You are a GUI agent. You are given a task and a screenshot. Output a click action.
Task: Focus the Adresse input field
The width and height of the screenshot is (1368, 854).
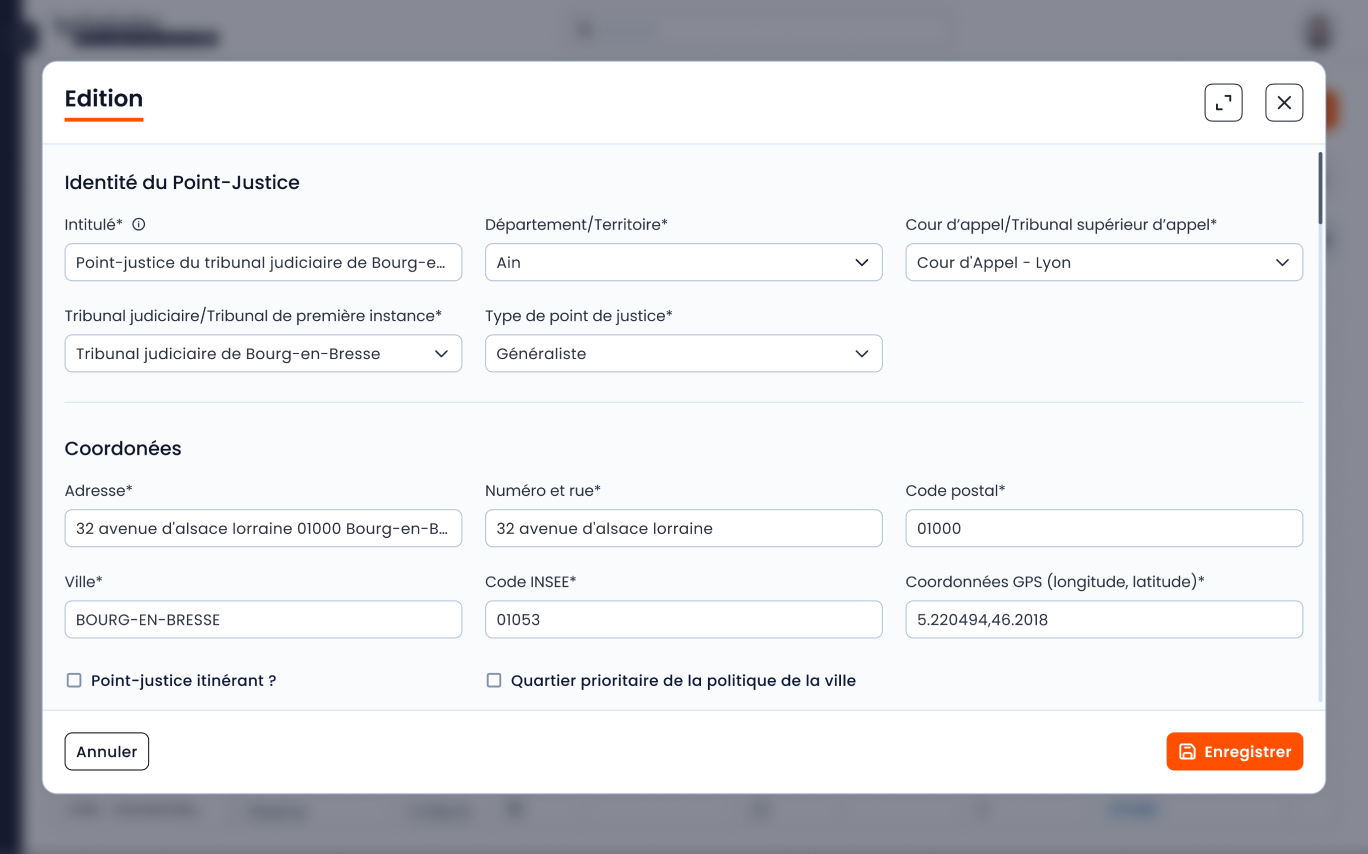262,529
